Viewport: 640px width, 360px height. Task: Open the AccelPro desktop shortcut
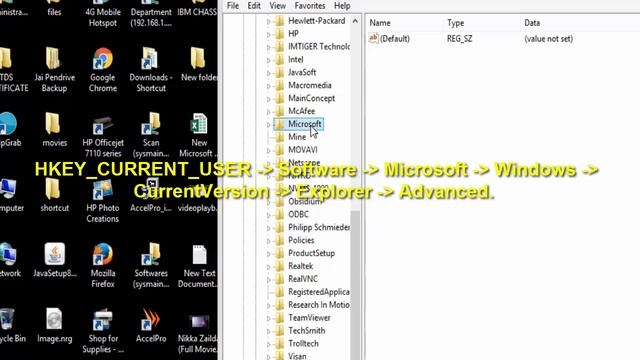(x=151, y=320)
